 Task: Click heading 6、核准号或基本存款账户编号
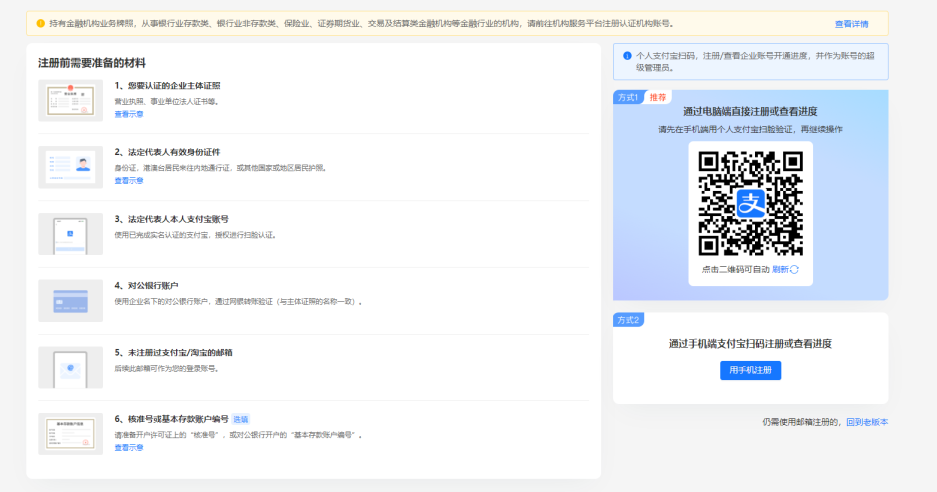click(x=172, y=419)
